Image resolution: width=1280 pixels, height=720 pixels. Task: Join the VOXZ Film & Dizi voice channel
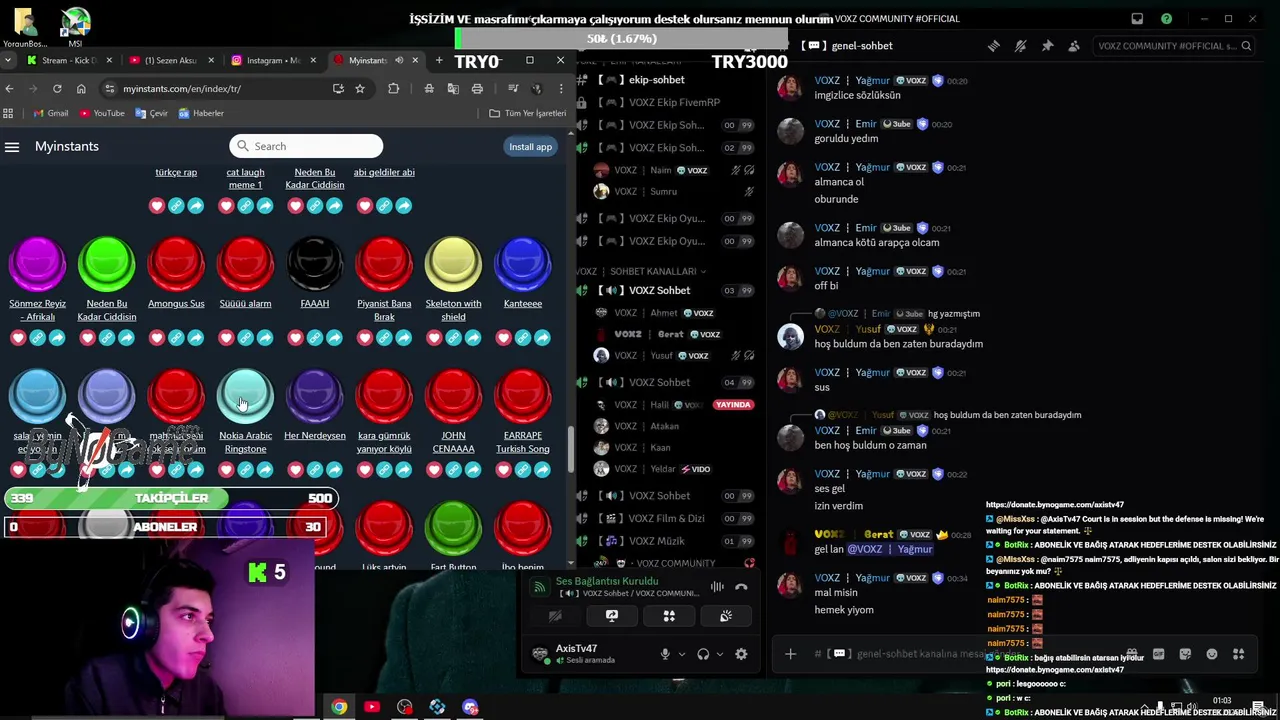tap(667, 518)
